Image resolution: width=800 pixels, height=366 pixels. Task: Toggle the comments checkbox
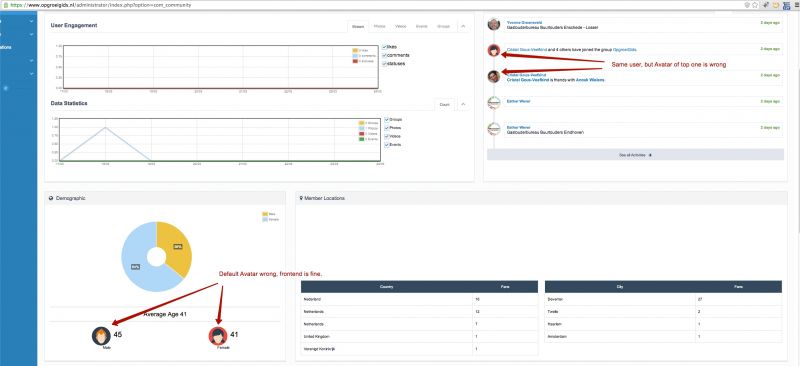385,55
